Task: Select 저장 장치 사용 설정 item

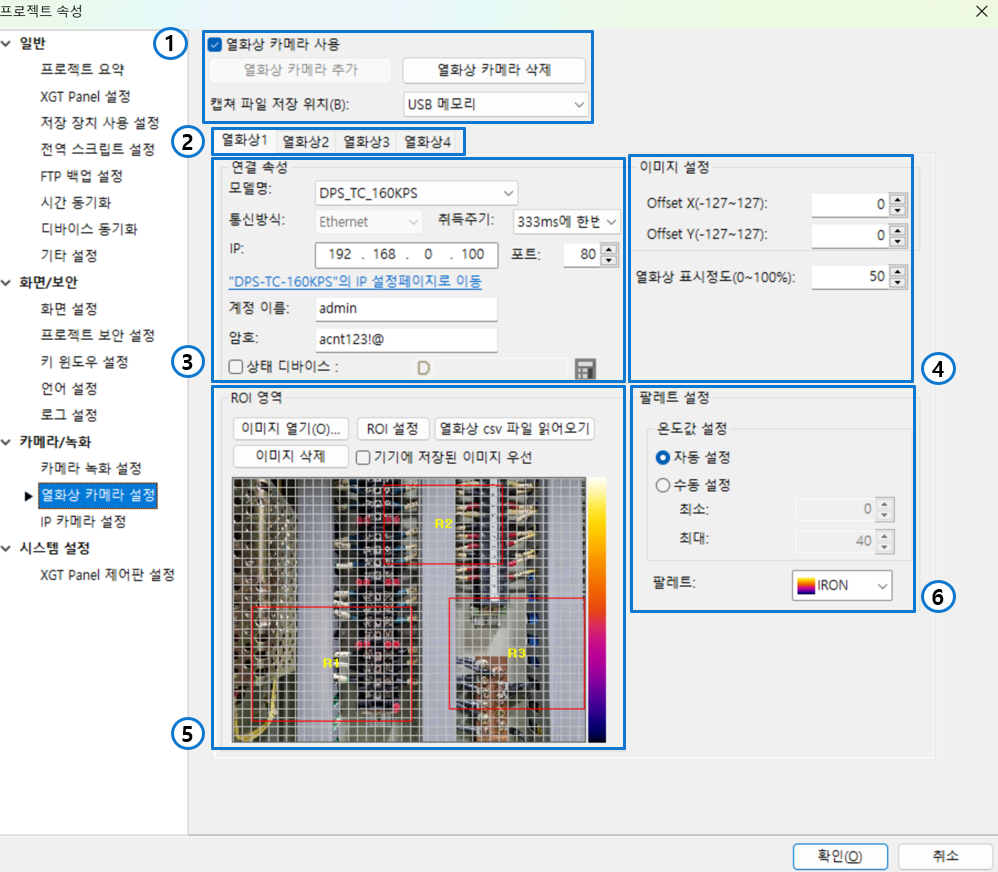Action: point(99,123)
